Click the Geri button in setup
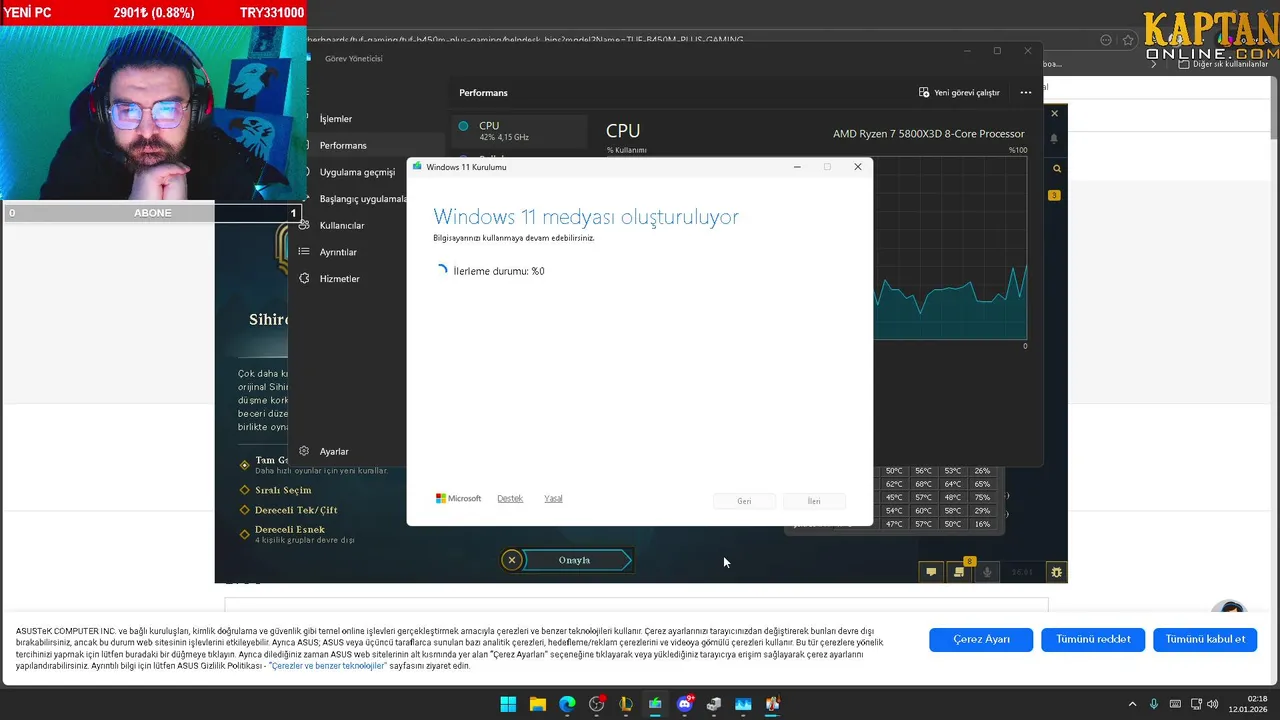 [744, 501]
